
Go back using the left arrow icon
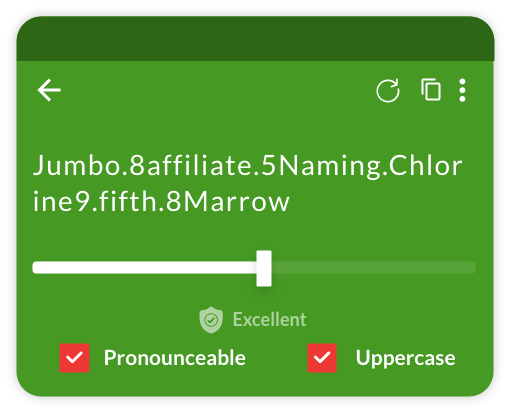[x=49, y=90]
